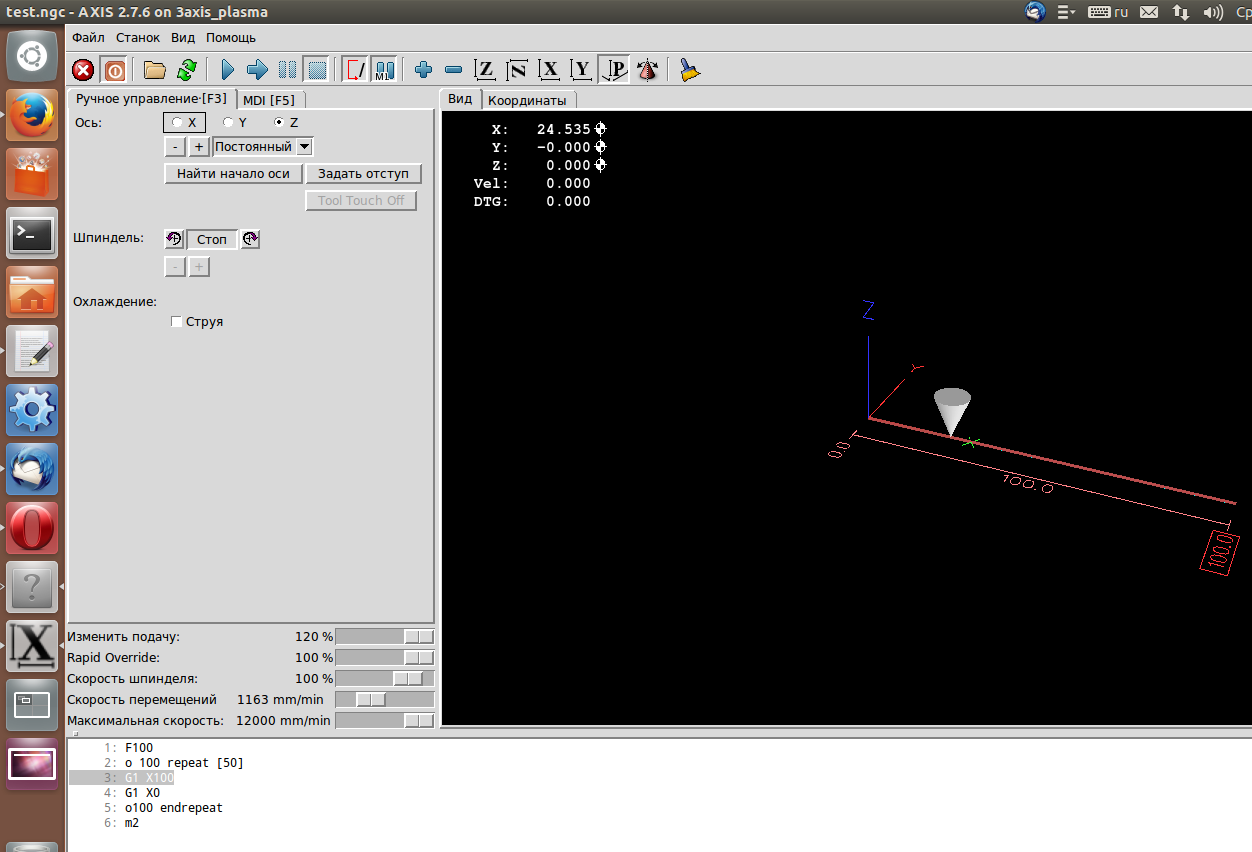Screen dimensions: 1252x852
Task: Select the Вид preview tab
Action: (x=460, y=98)
